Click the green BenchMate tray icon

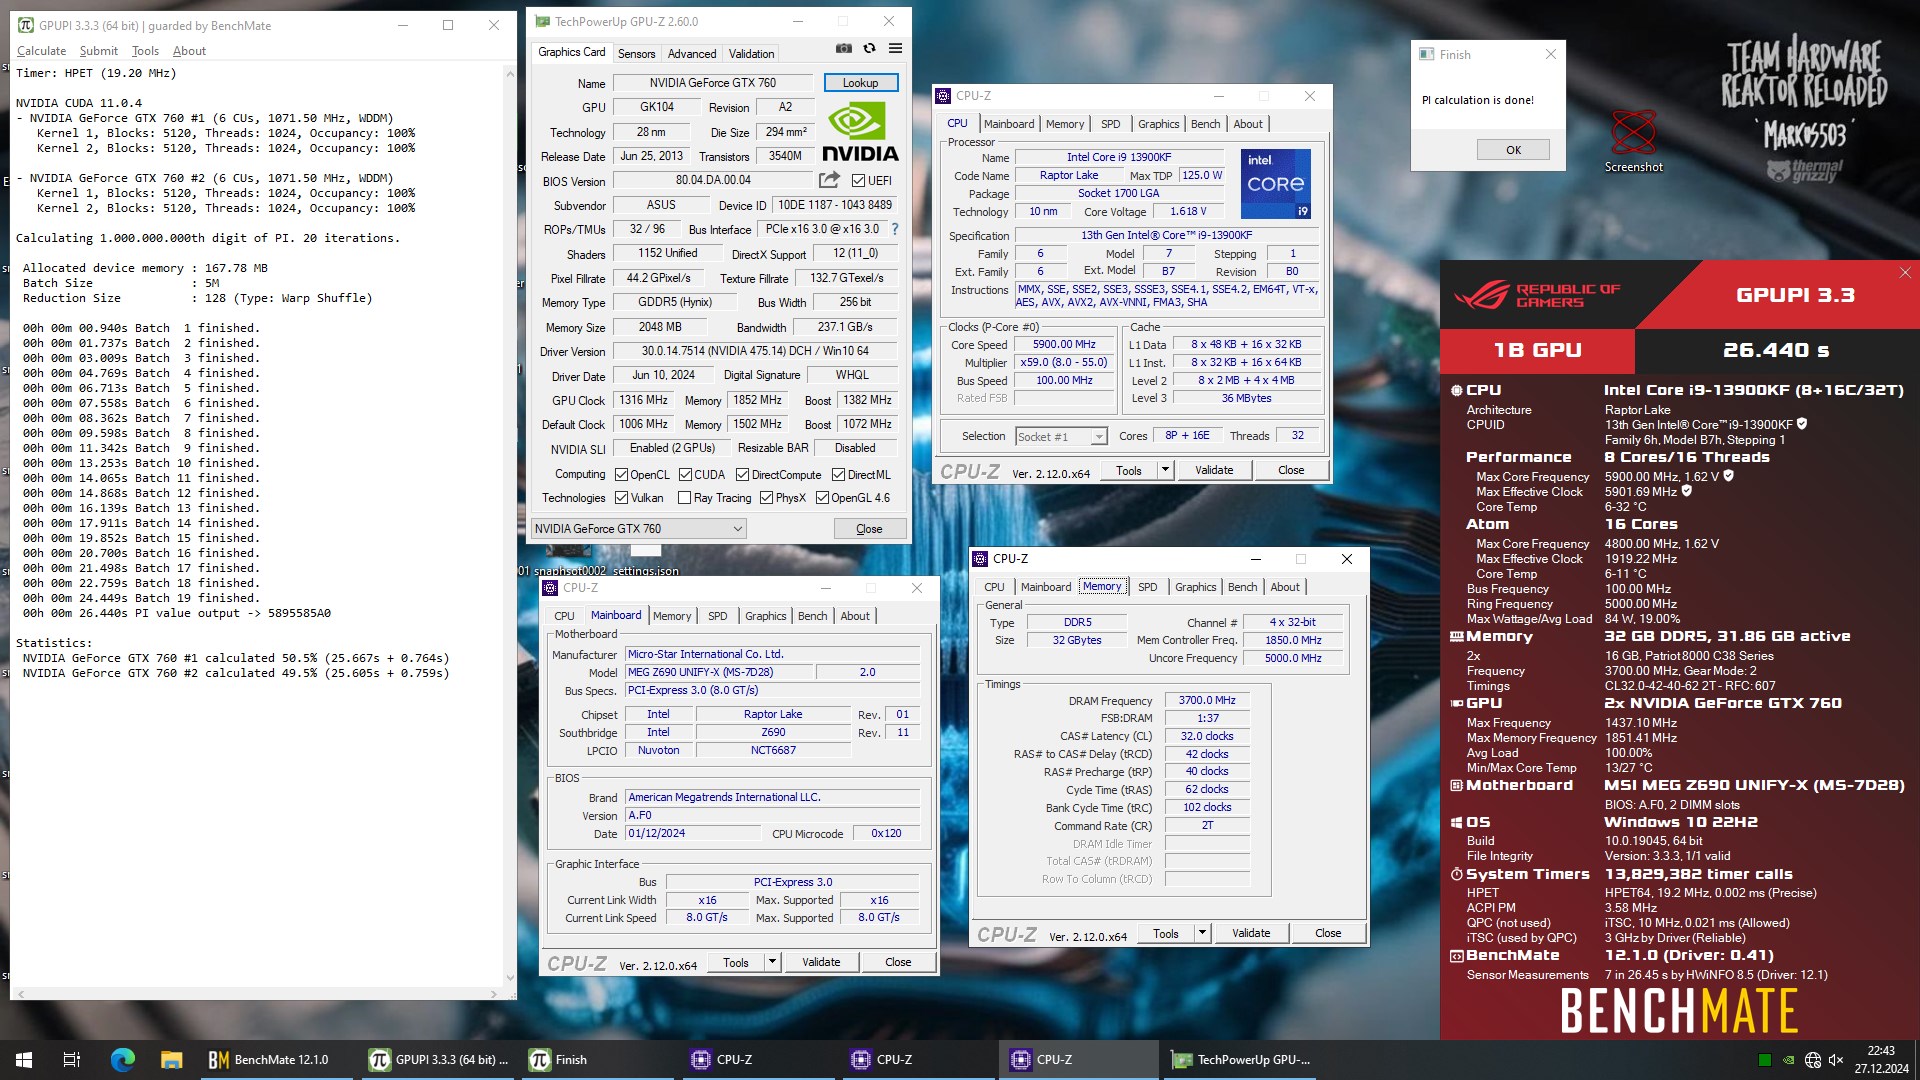click(x=1765, y=1060)
